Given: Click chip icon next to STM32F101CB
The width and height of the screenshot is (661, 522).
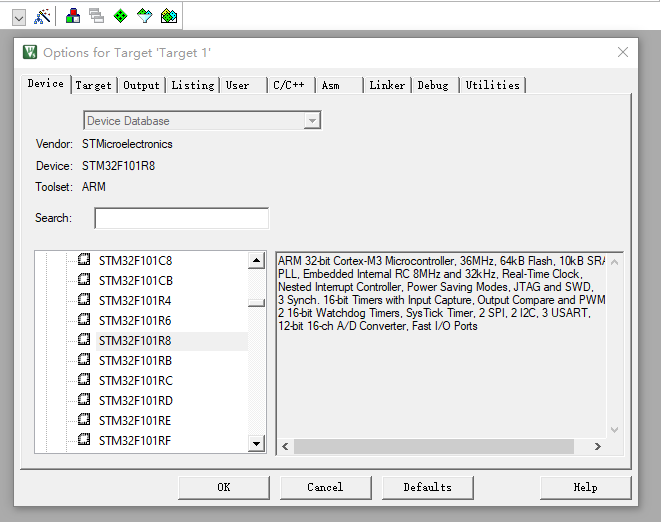Looking at the screenshot, I should point(84,279).
